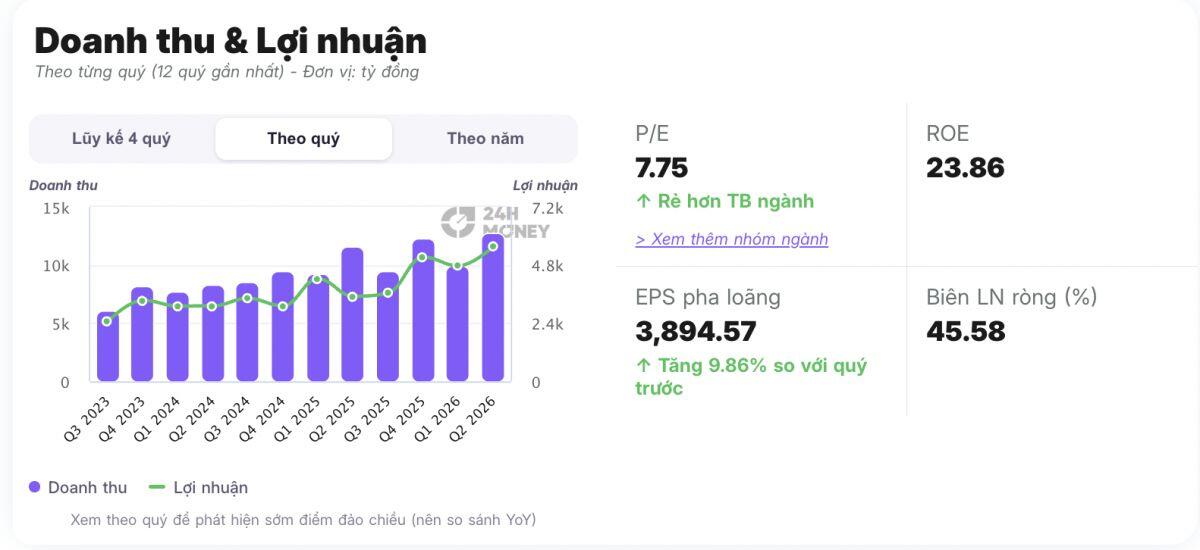Click the Q4 2025 profit line point
1200x550 pixels.
pos(423,257)
